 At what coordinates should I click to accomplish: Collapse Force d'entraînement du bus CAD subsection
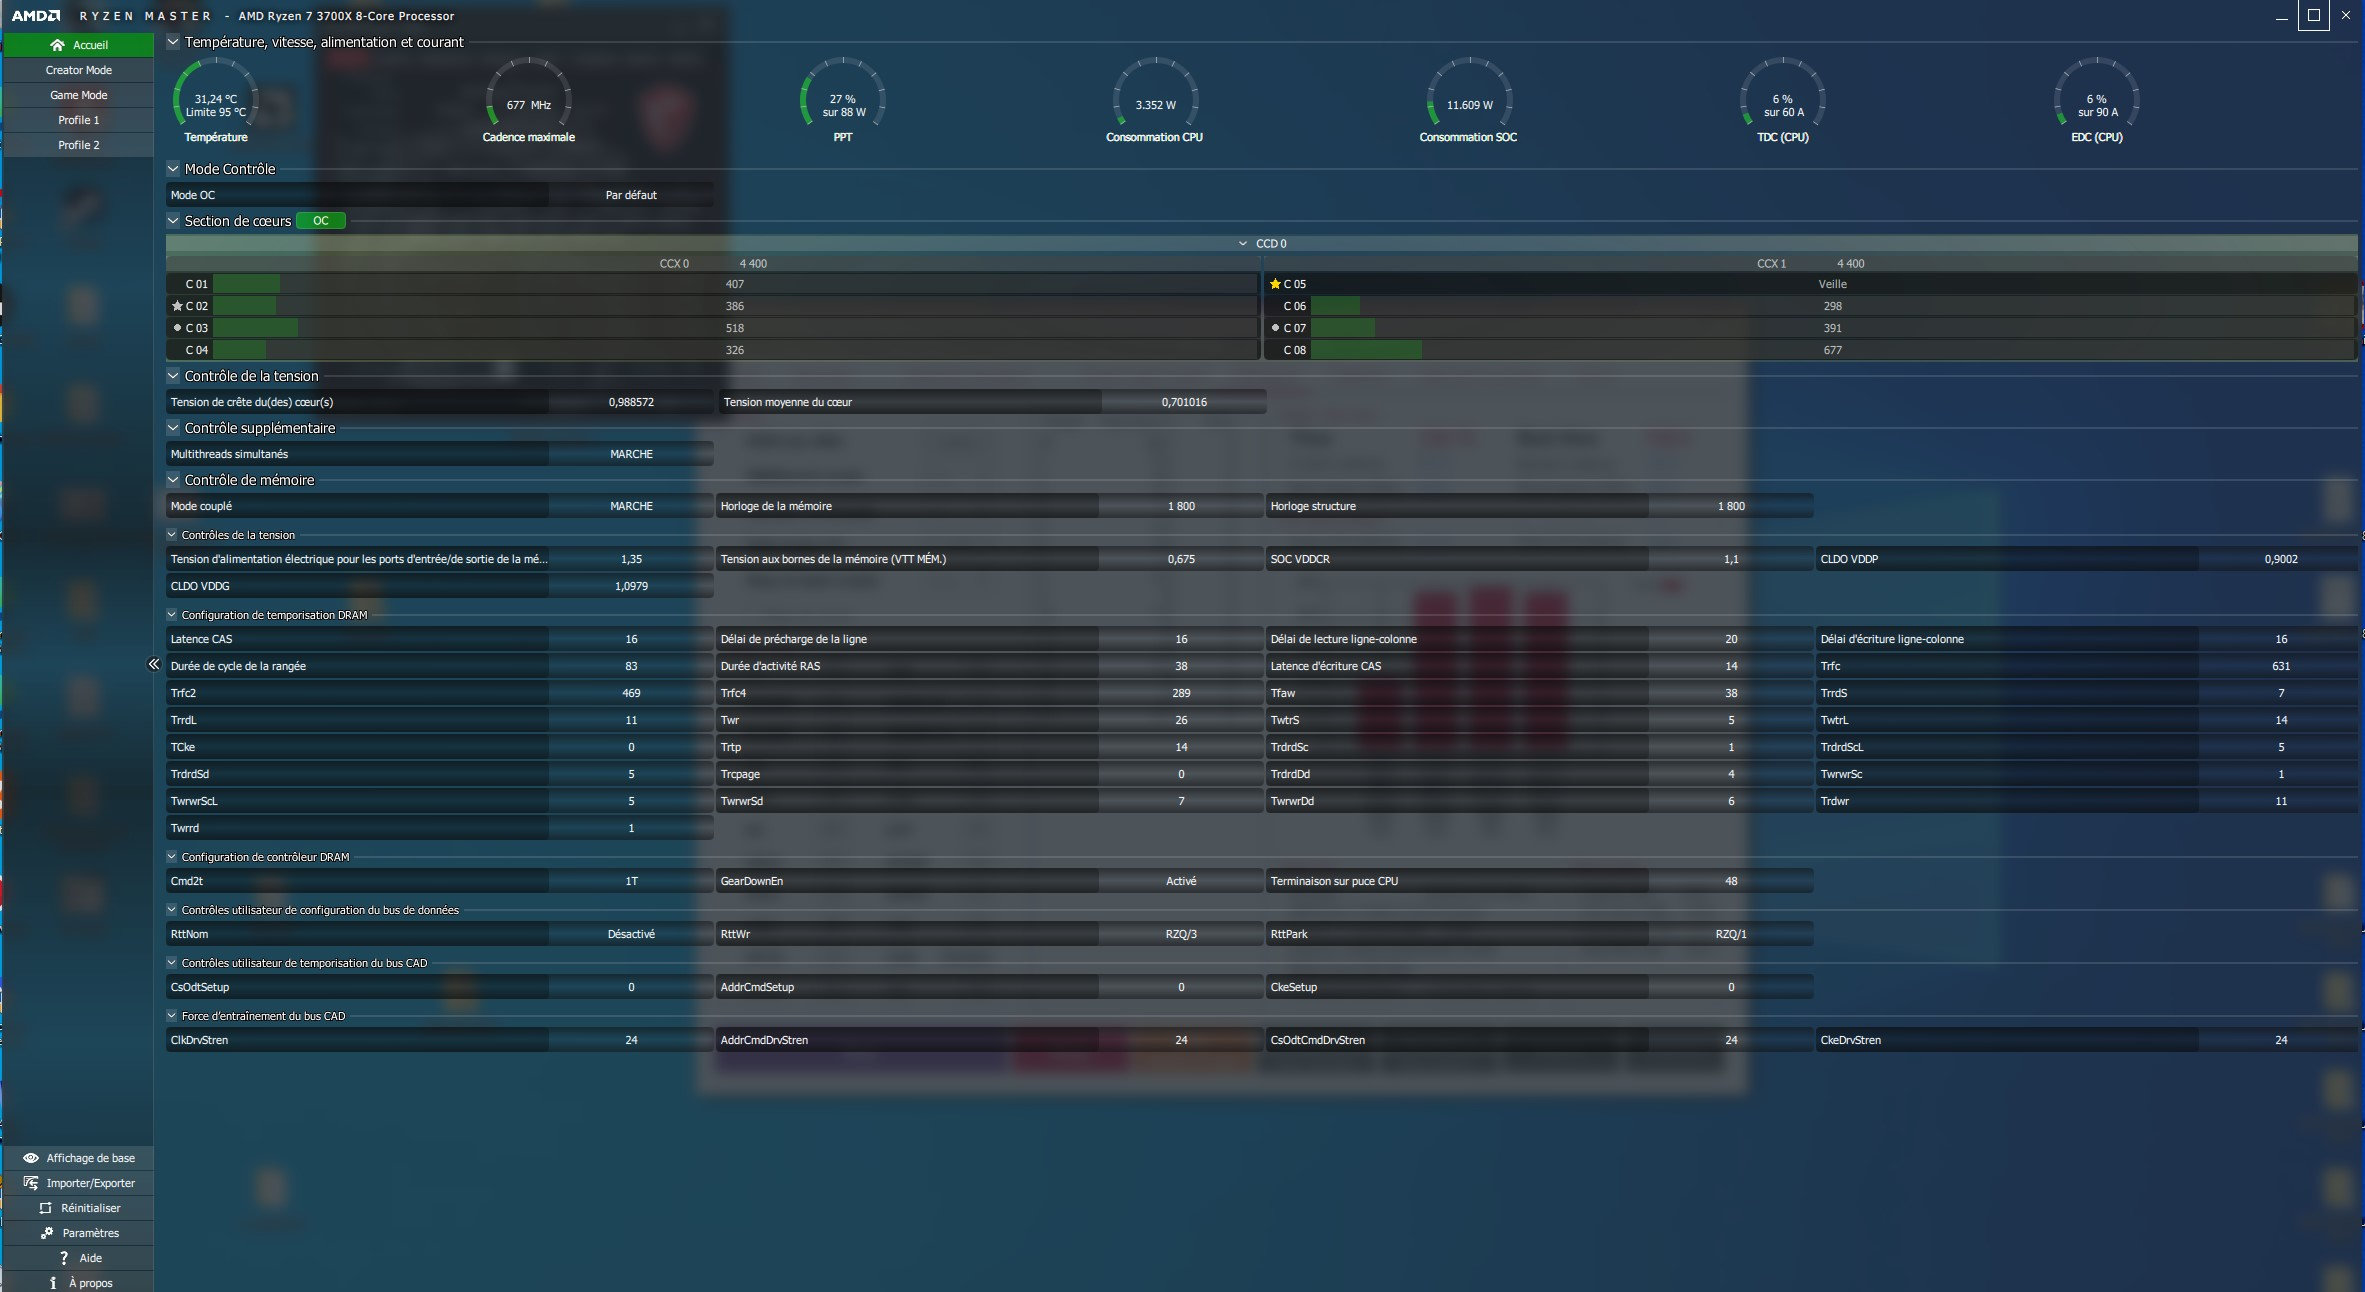pyautogui.click(x=172, y=1016)
